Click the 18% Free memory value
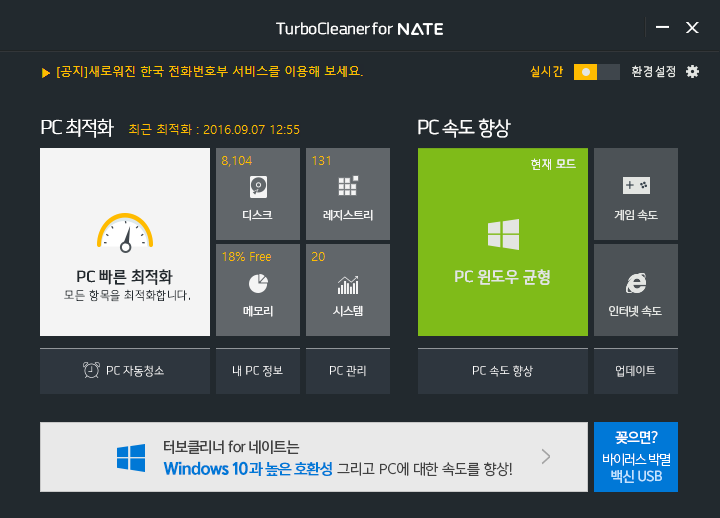 [246, 257]
